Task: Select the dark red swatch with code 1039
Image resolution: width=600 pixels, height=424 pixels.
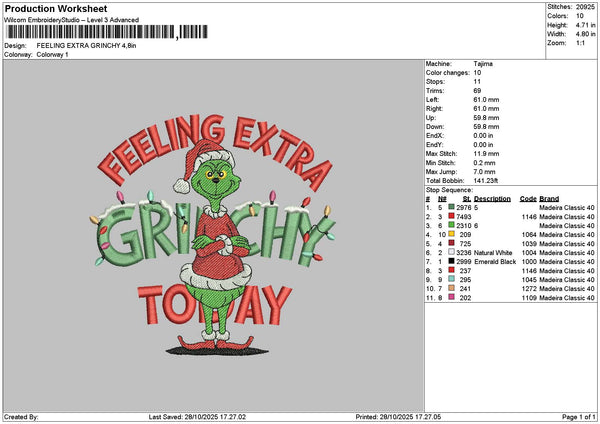Action: point(452,243)
